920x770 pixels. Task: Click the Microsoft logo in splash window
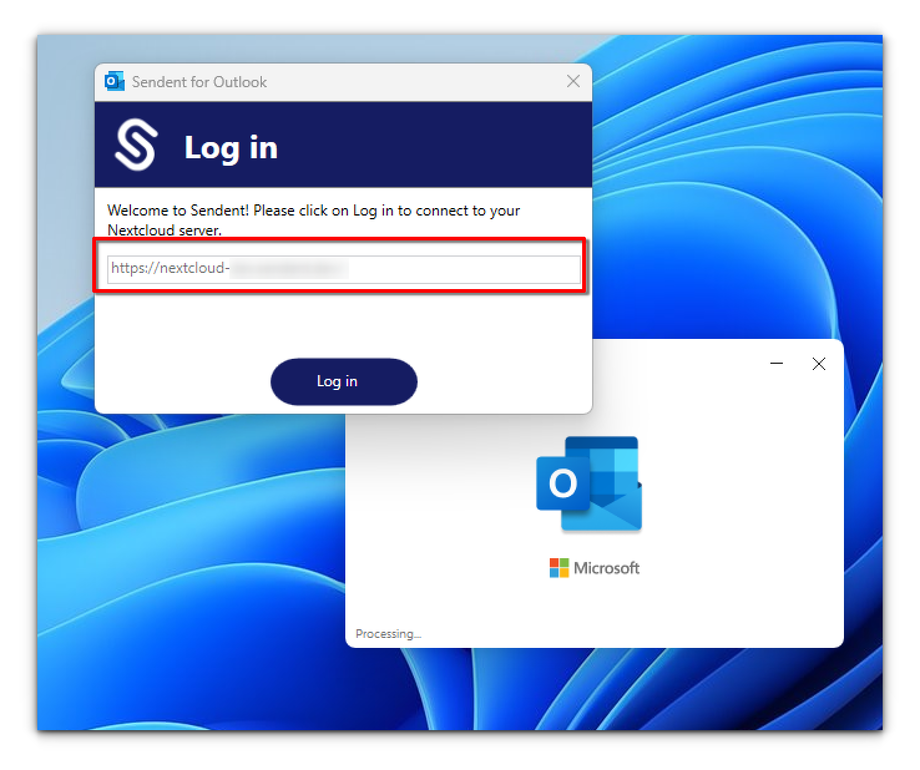(594, 568)
